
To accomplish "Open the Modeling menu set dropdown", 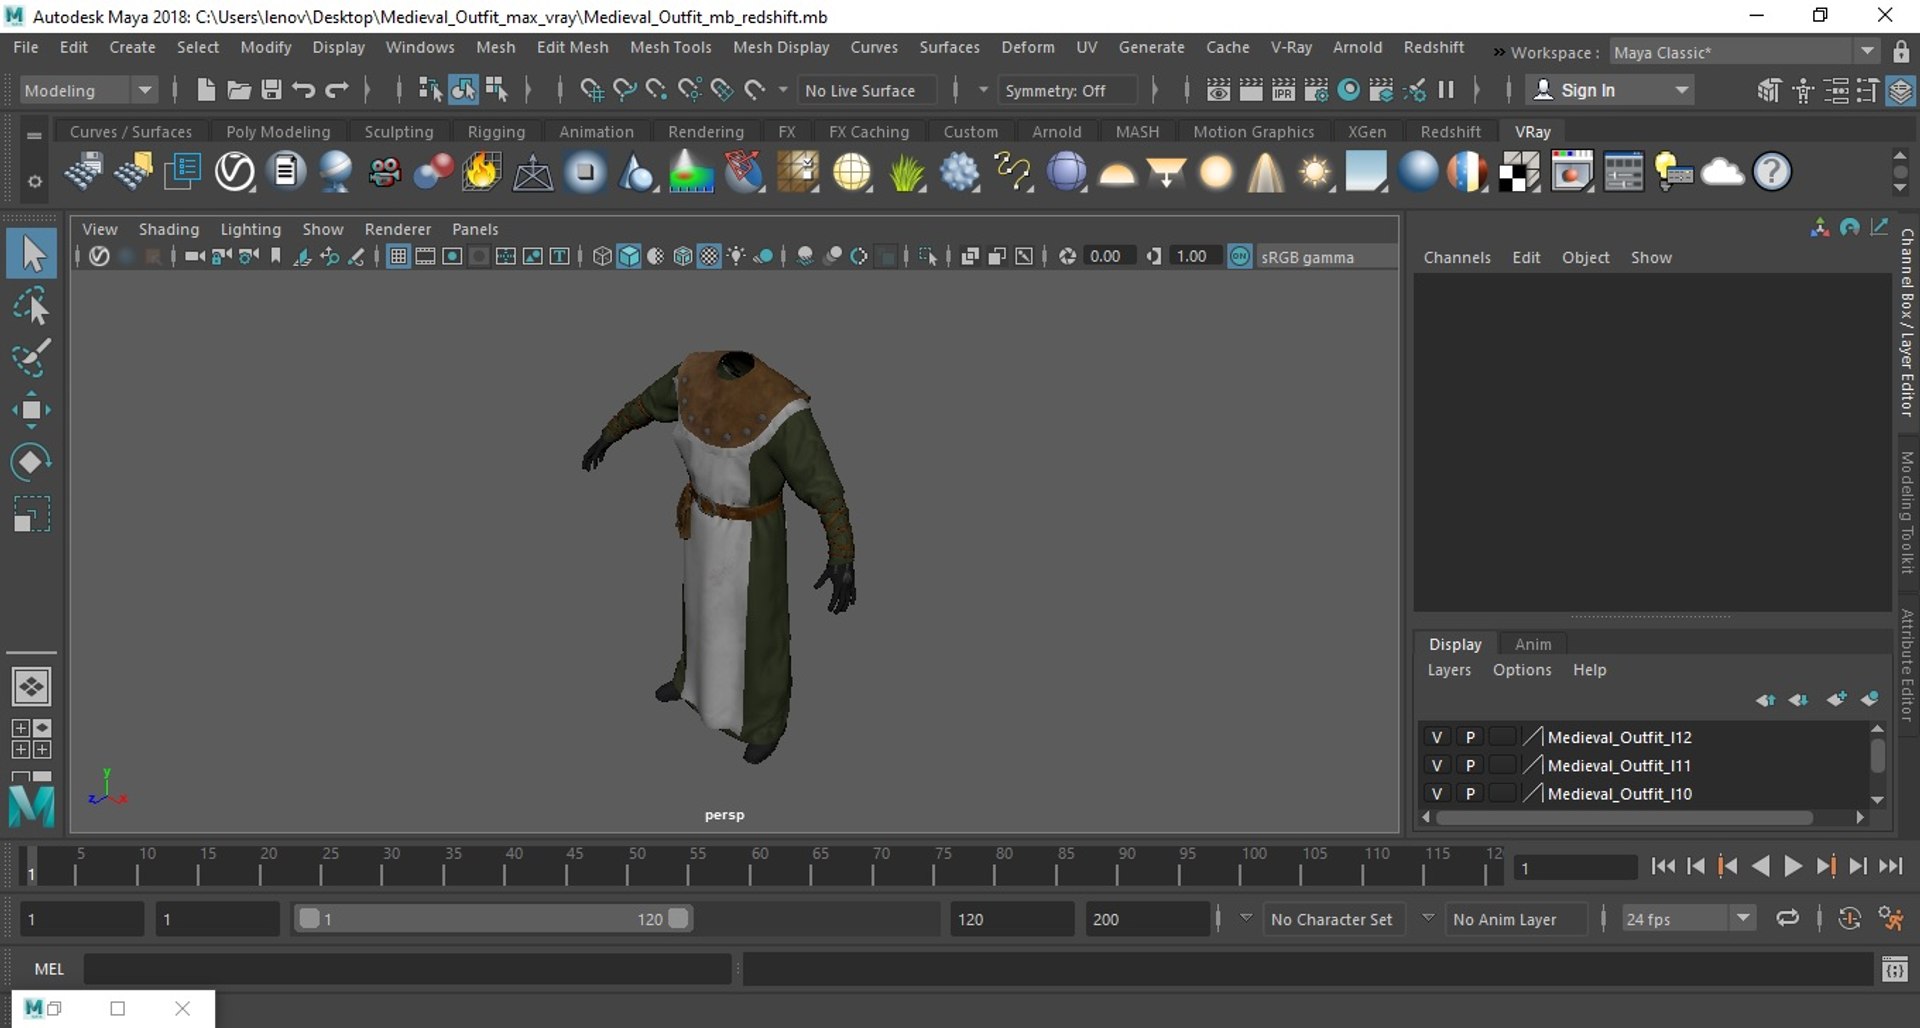I will (89, 90).
